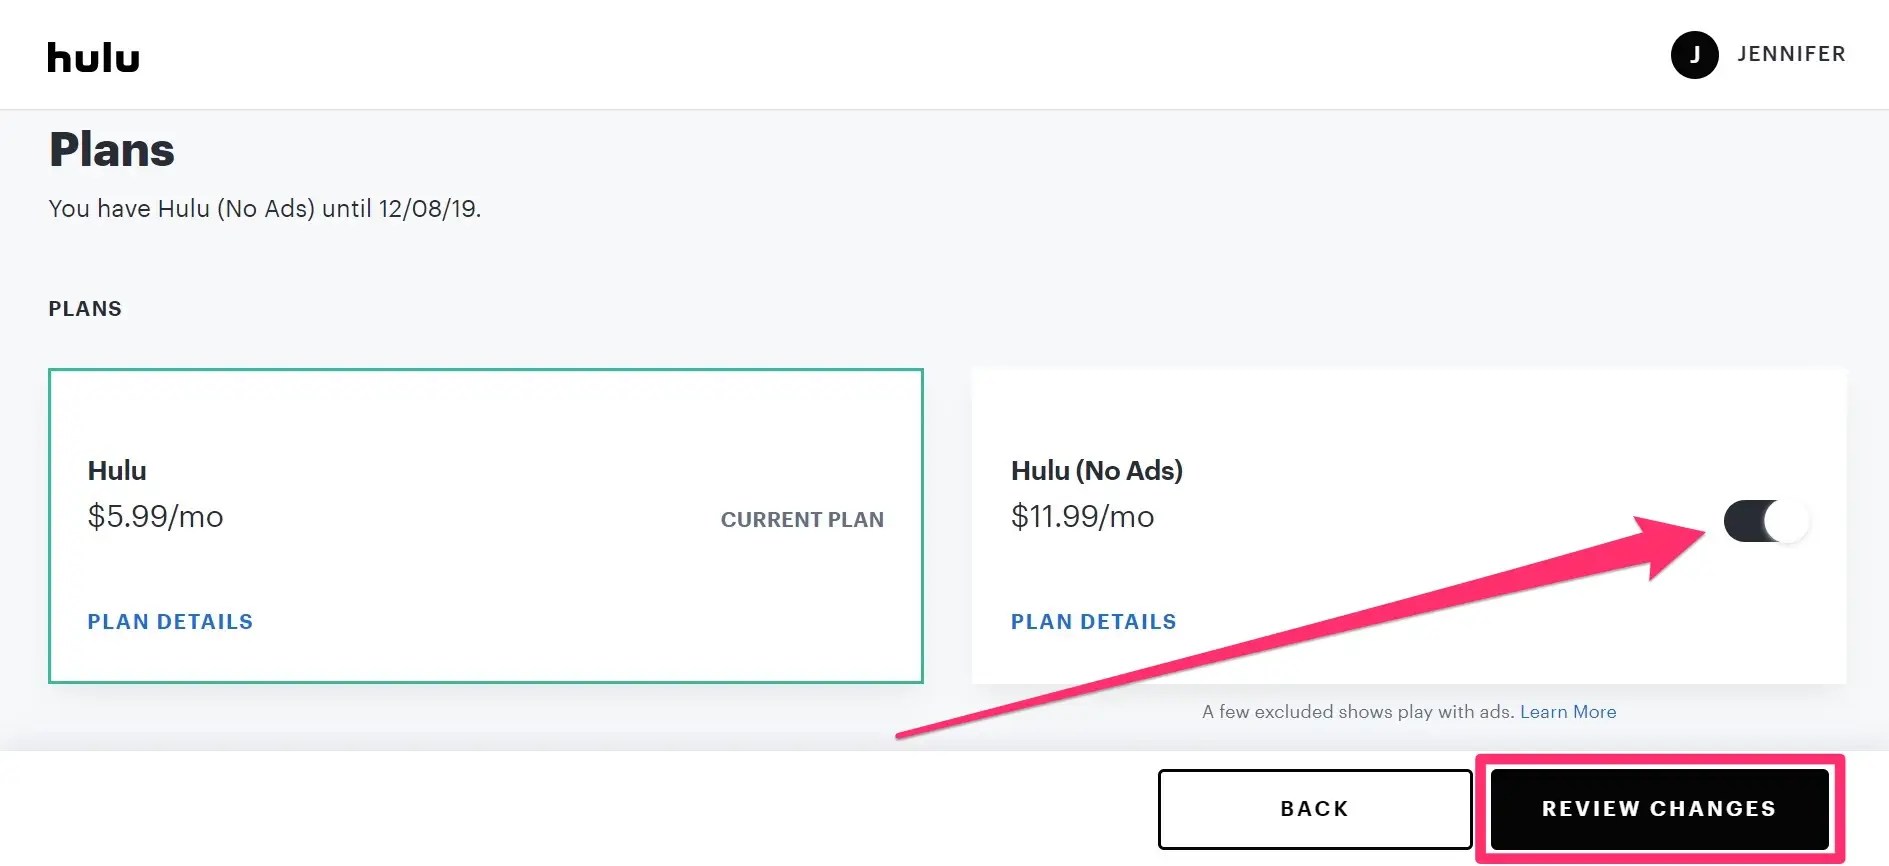Select the Hulu plan title
Viewport: 1889px width, 866px height.
click(117, 470)
